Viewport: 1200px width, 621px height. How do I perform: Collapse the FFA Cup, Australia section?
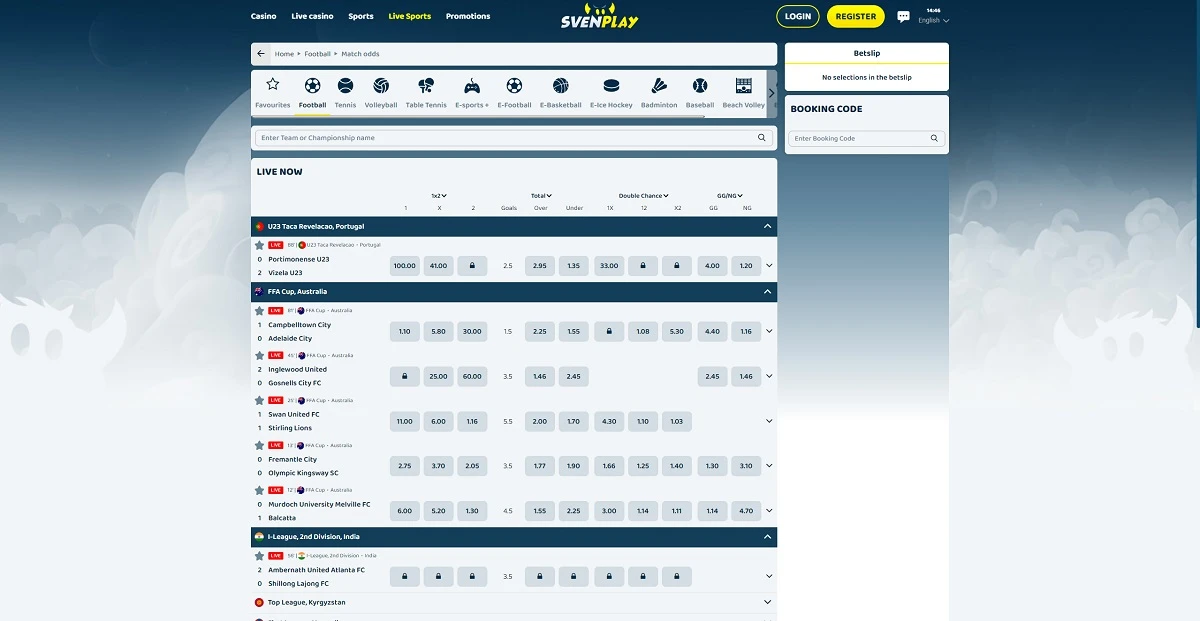767,292
